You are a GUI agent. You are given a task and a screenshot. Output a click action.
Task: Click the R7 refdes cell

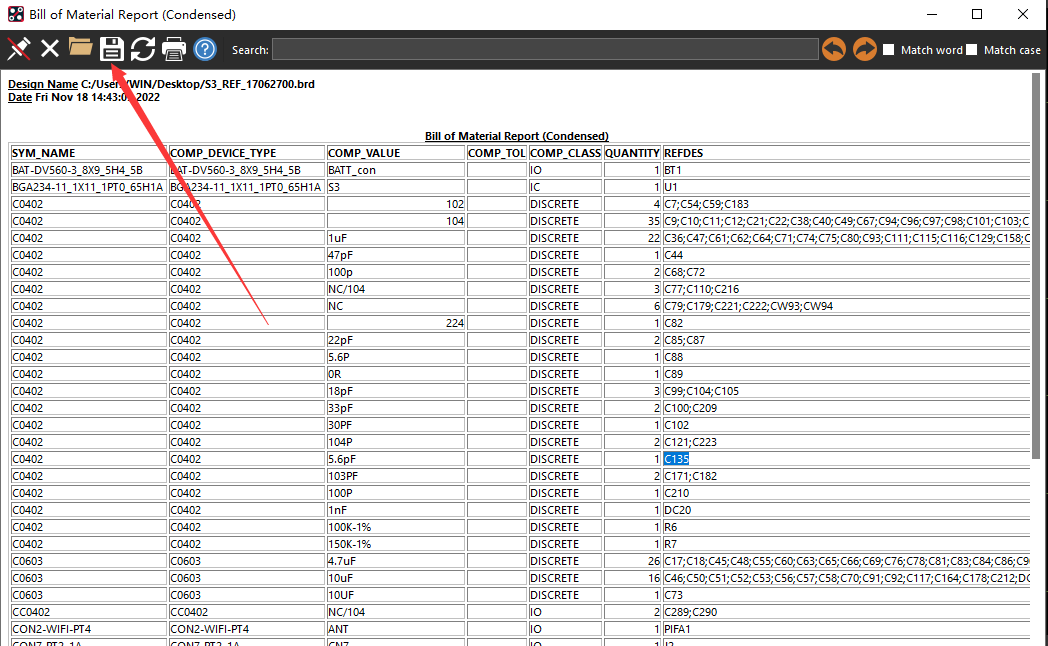(846, 544)
